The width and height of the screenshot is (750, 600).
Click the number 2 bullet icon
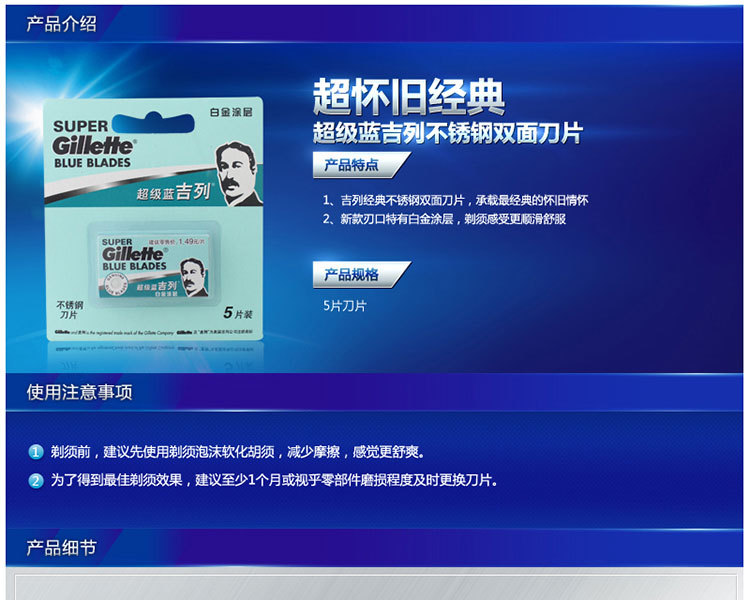[x=35, y=480]
